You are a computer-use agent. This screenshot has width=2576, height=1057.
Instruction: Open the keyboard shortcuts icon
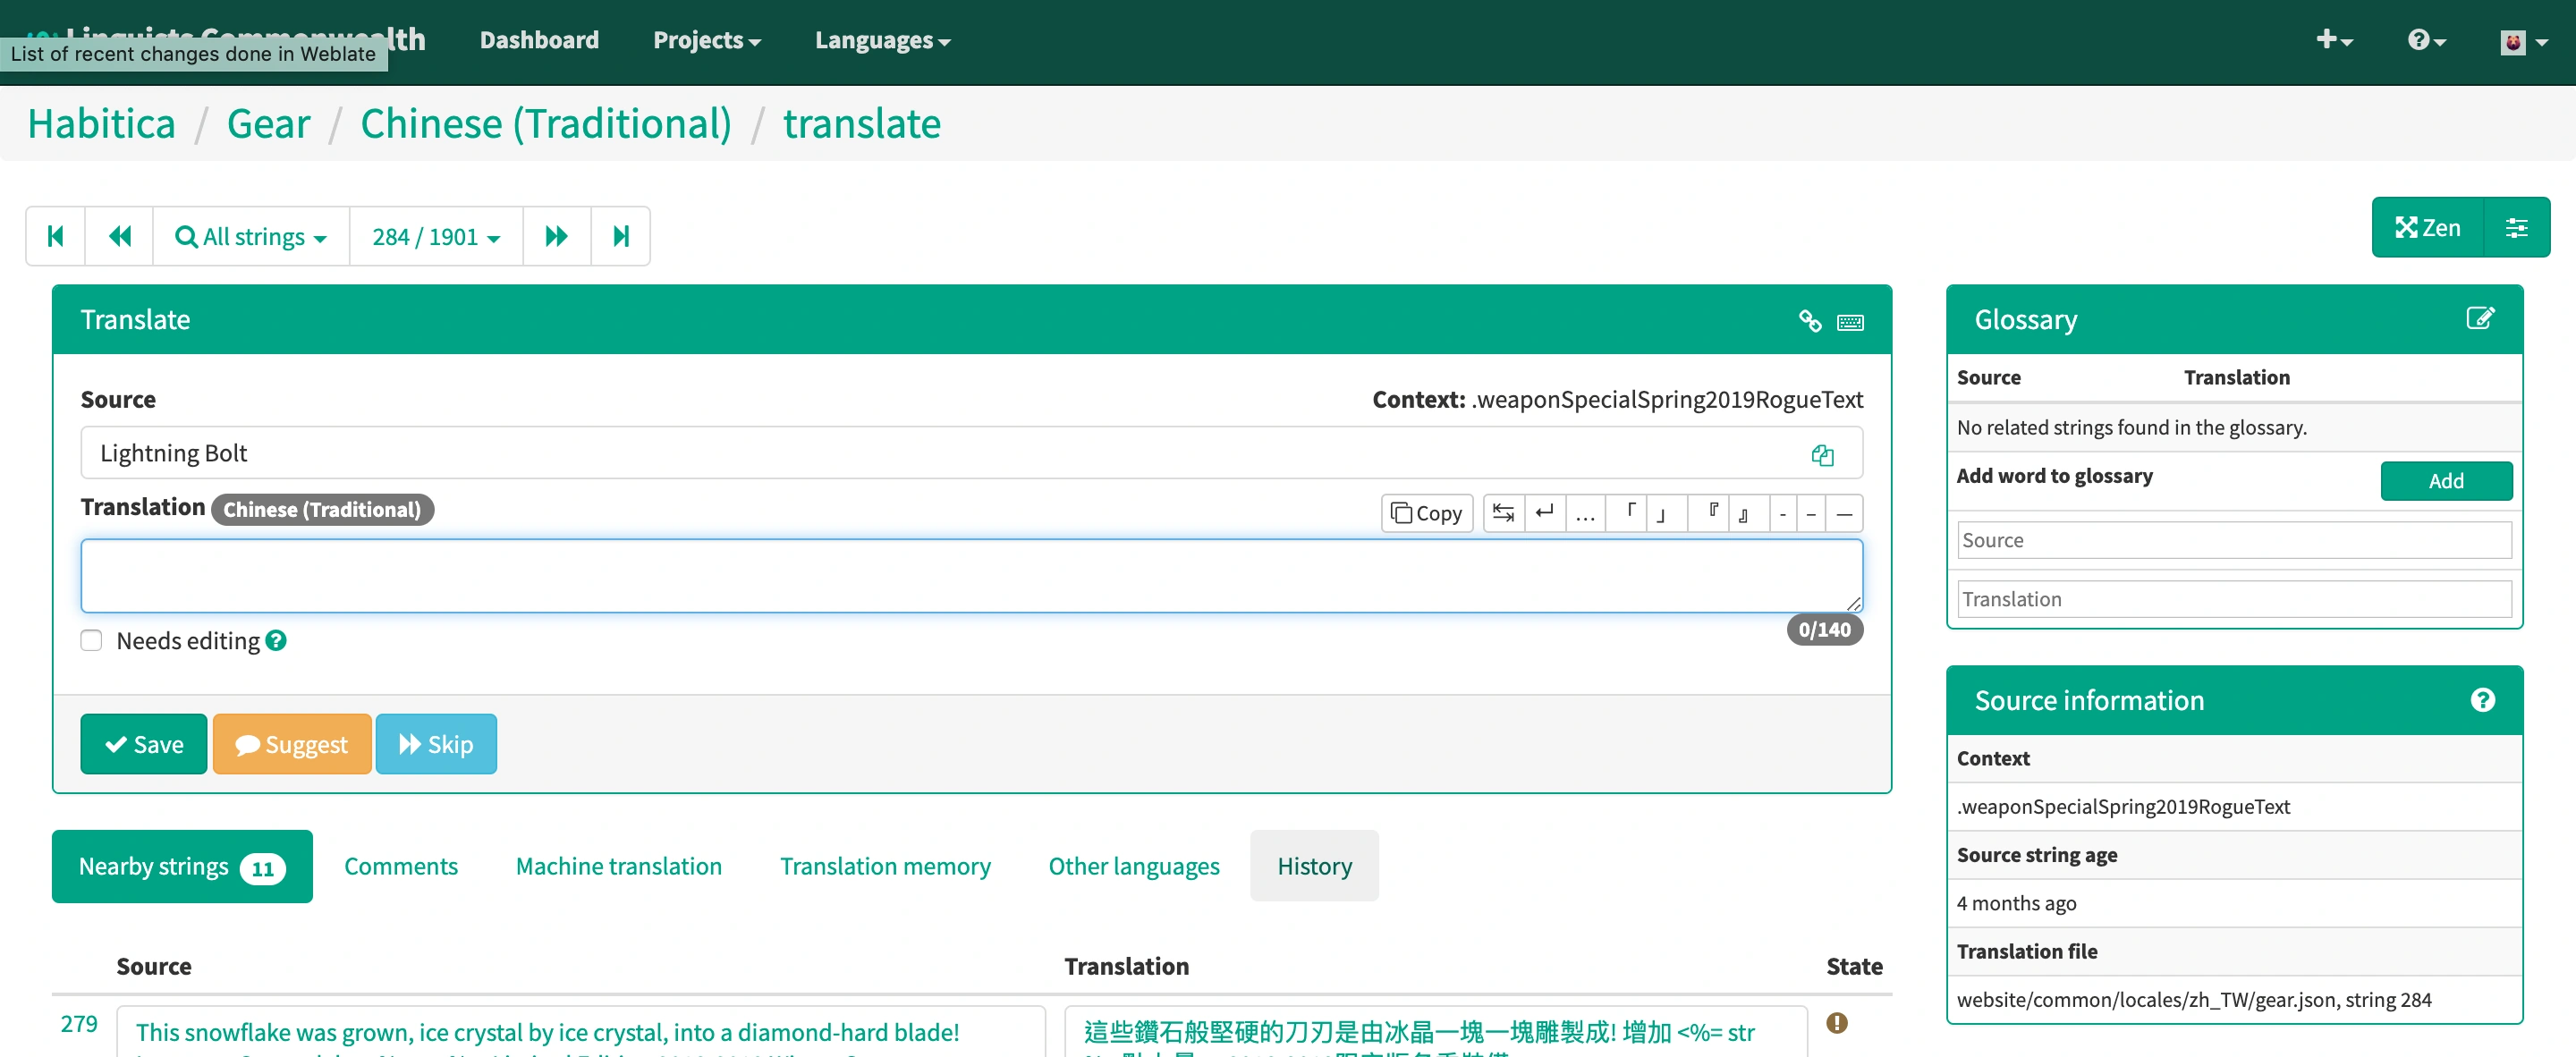tap(1849, 322)
